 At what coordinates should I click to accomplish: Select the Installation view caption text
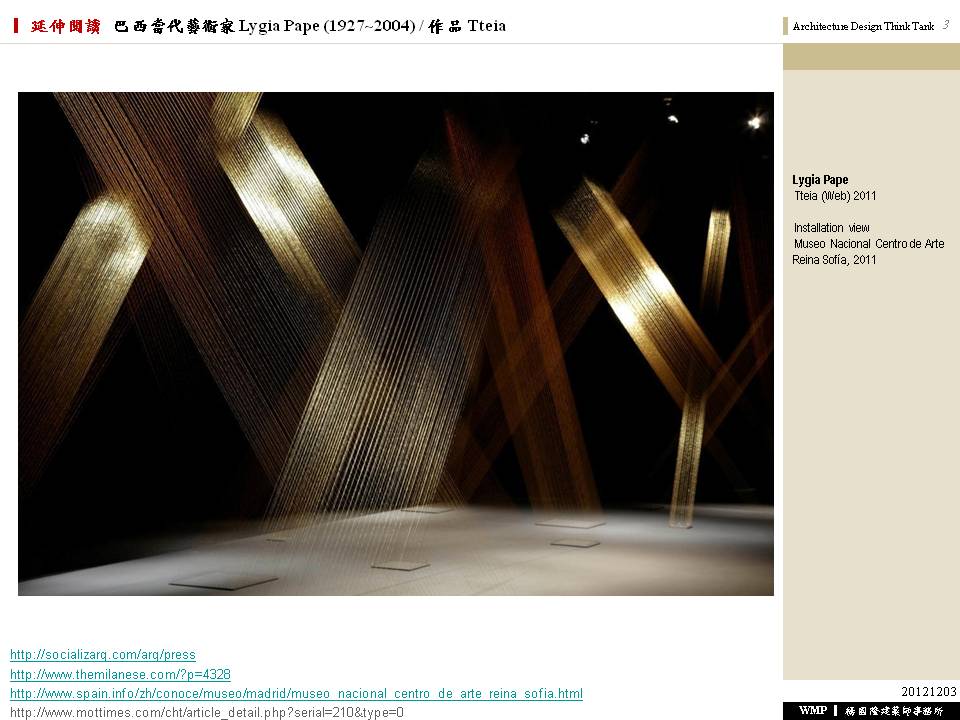click(831, 228)
